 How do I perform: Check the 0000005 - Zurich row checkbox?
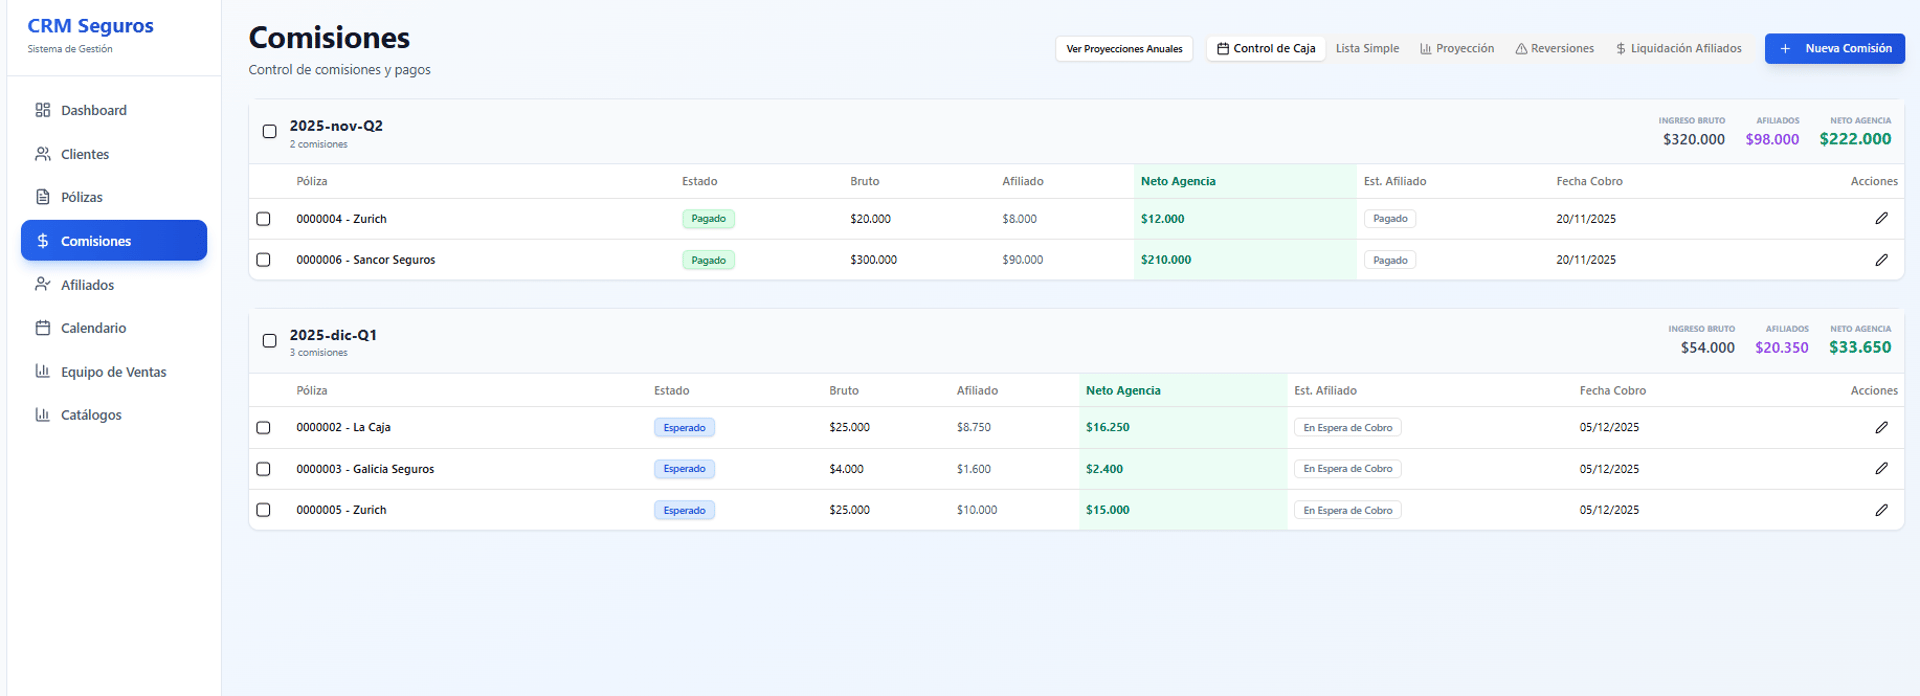263,510
